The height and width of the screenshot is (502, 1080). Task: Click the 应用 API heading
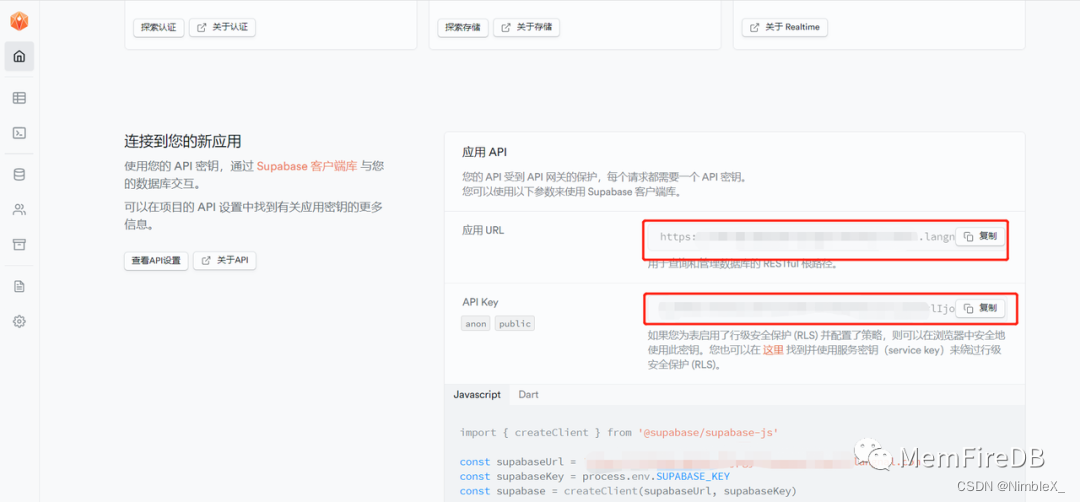[484, 152]
